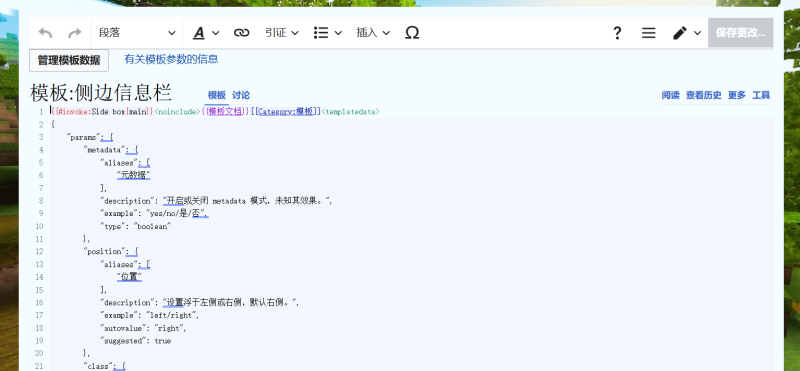The height and width of the screenshot is (371, 800).
Task: Expand the 插入 insert dropdown
Action: point(373,33)
